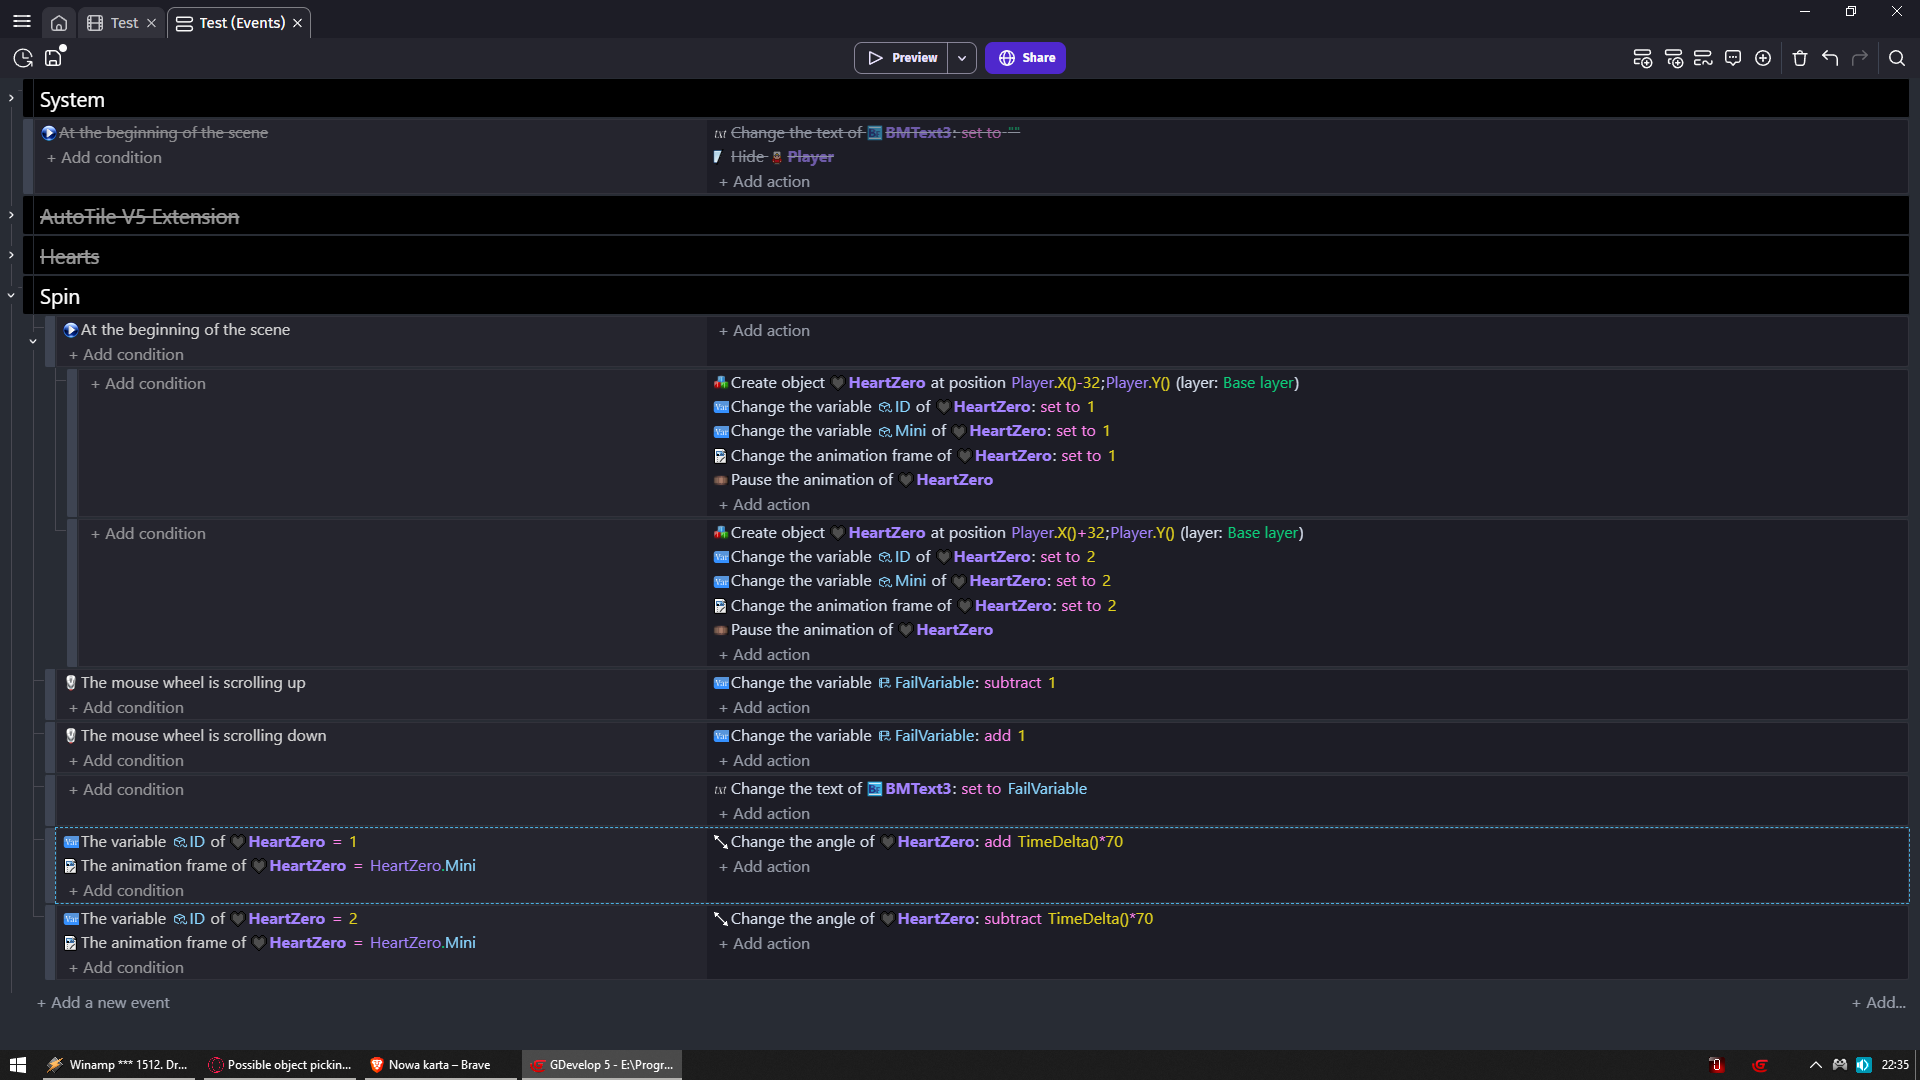This screenshot has height=1080, width=1920.
Task: Click the taskbar clock showing 22:35
Action: tap(1895, 1065)
